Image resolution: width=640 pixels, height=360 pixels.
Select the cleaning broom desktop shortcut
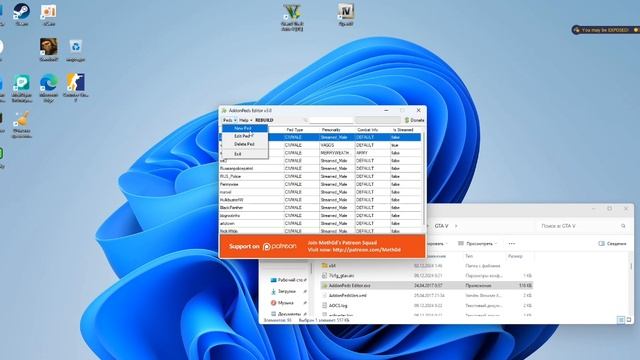tap(21, 124)
